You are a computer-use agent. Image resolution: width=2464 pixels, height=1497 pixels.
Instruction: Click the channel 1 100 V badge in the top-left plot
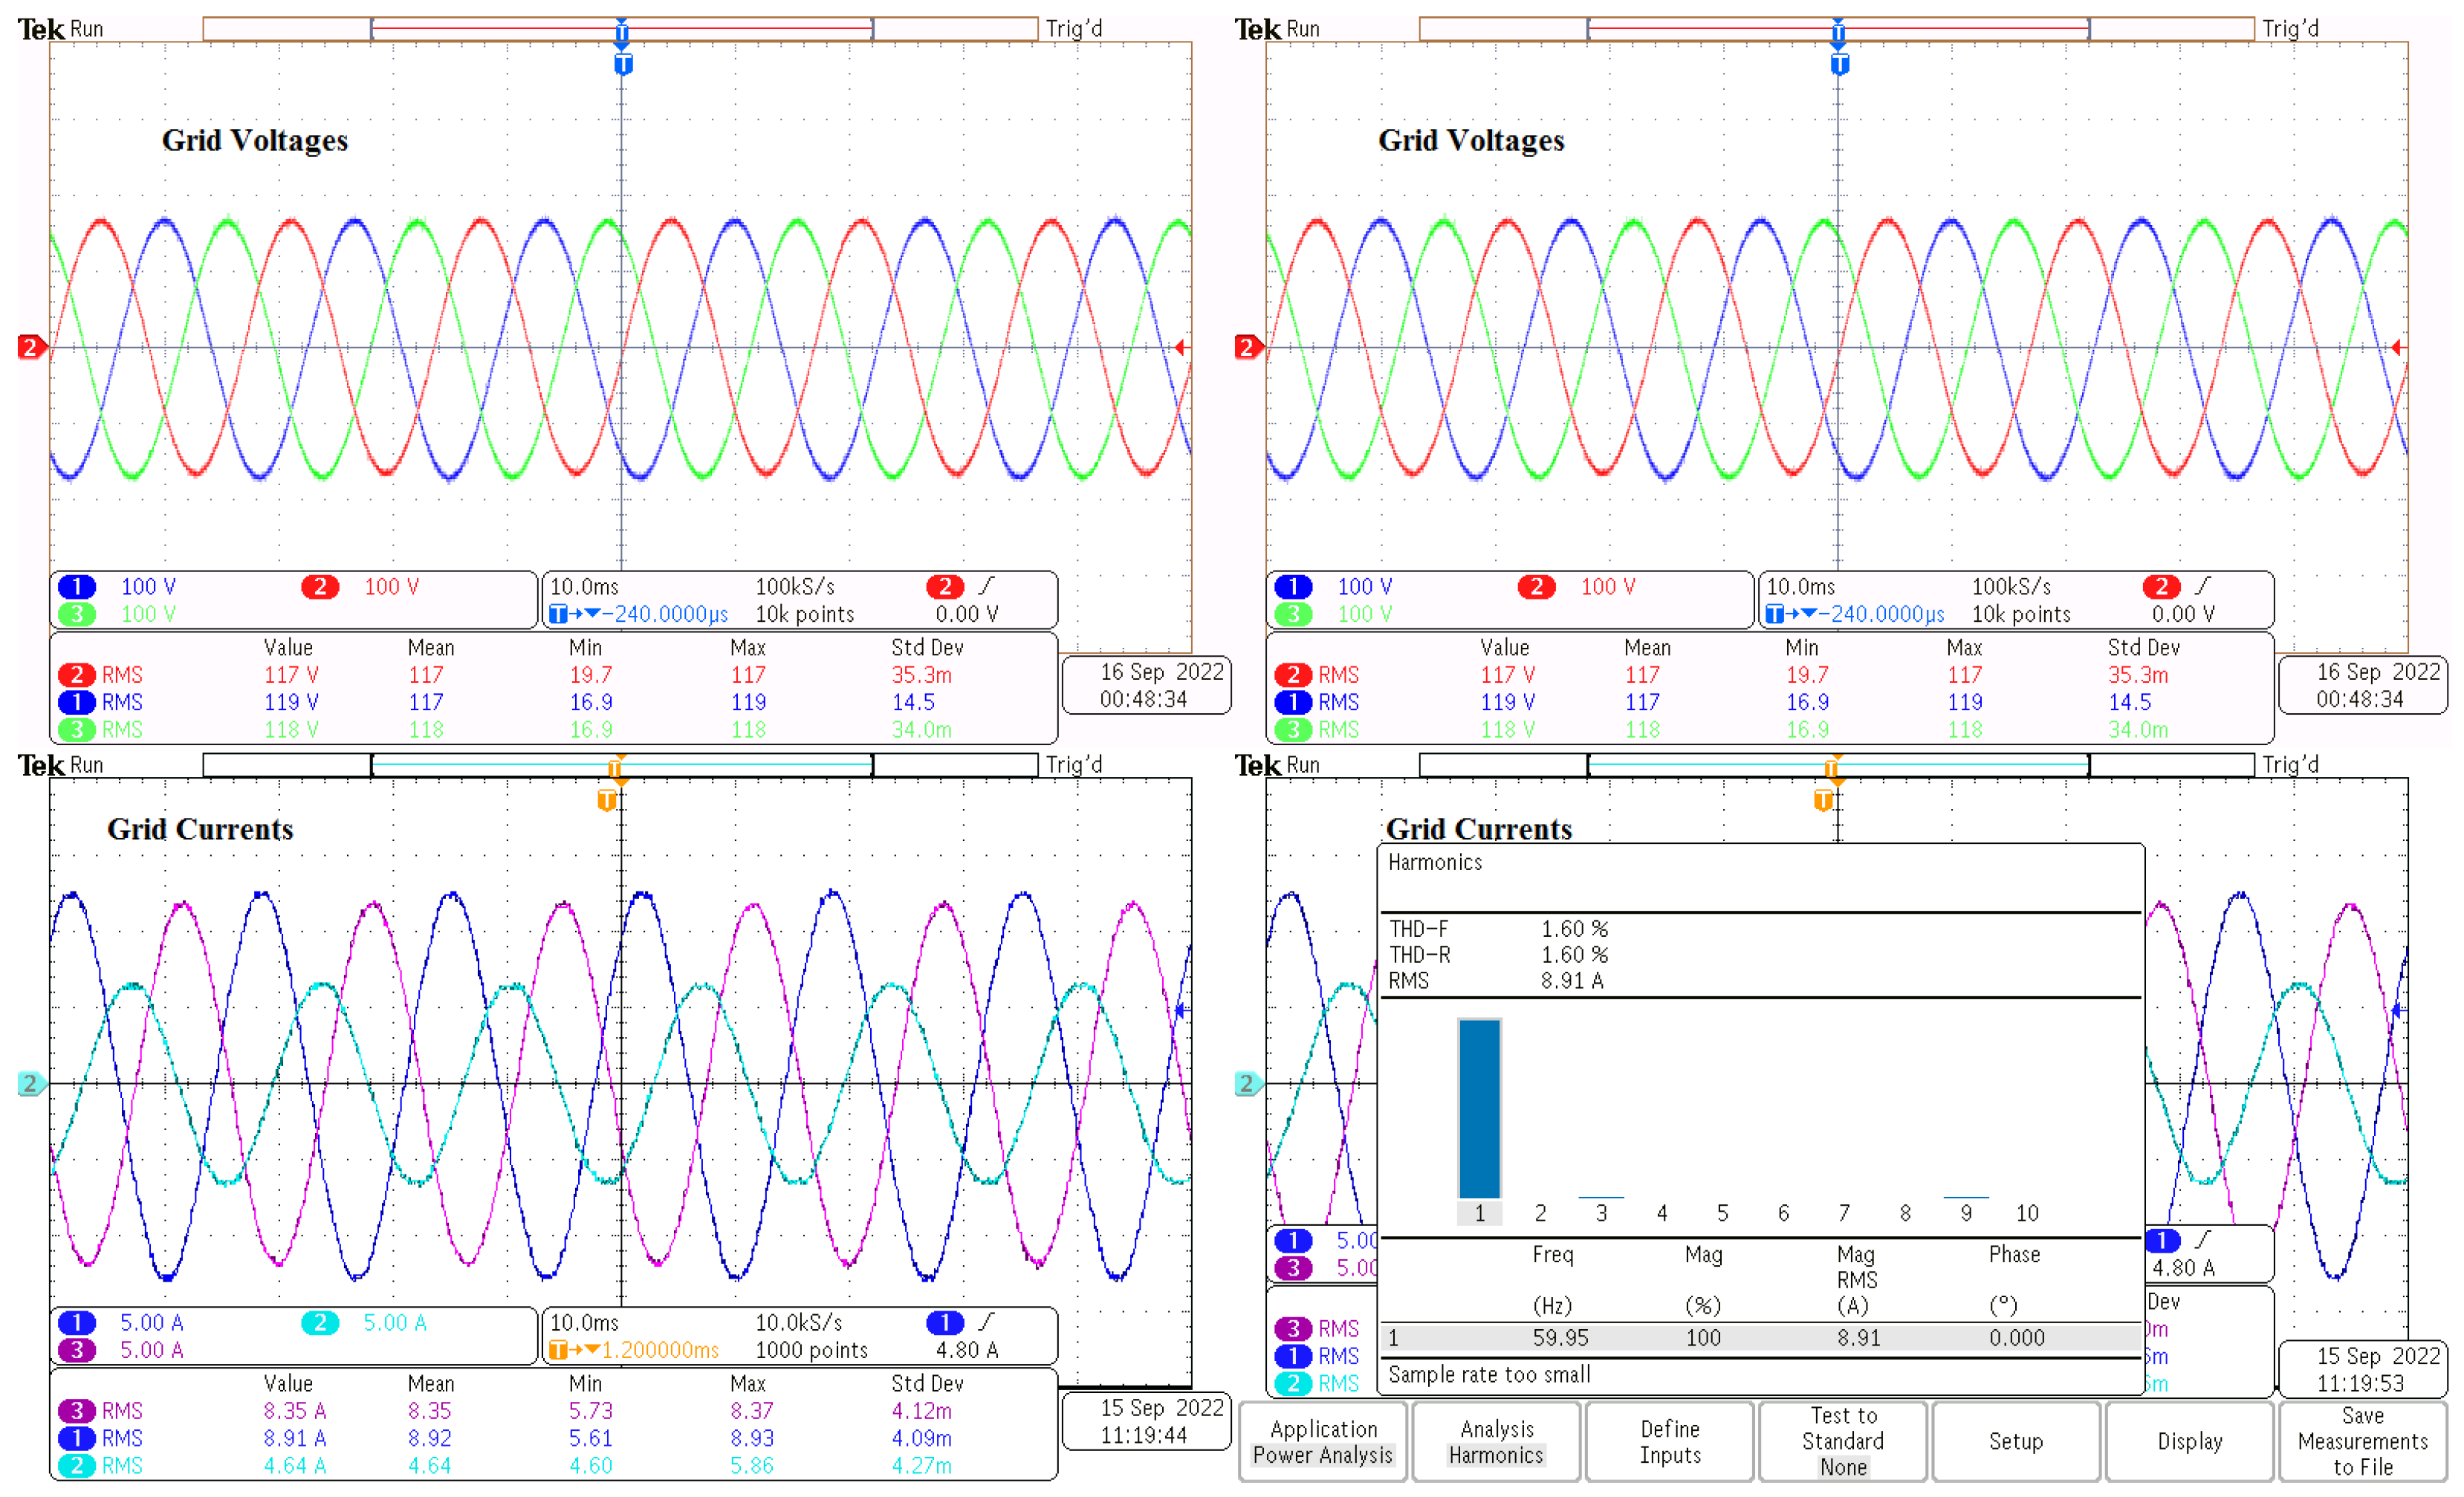coord(77,587)
